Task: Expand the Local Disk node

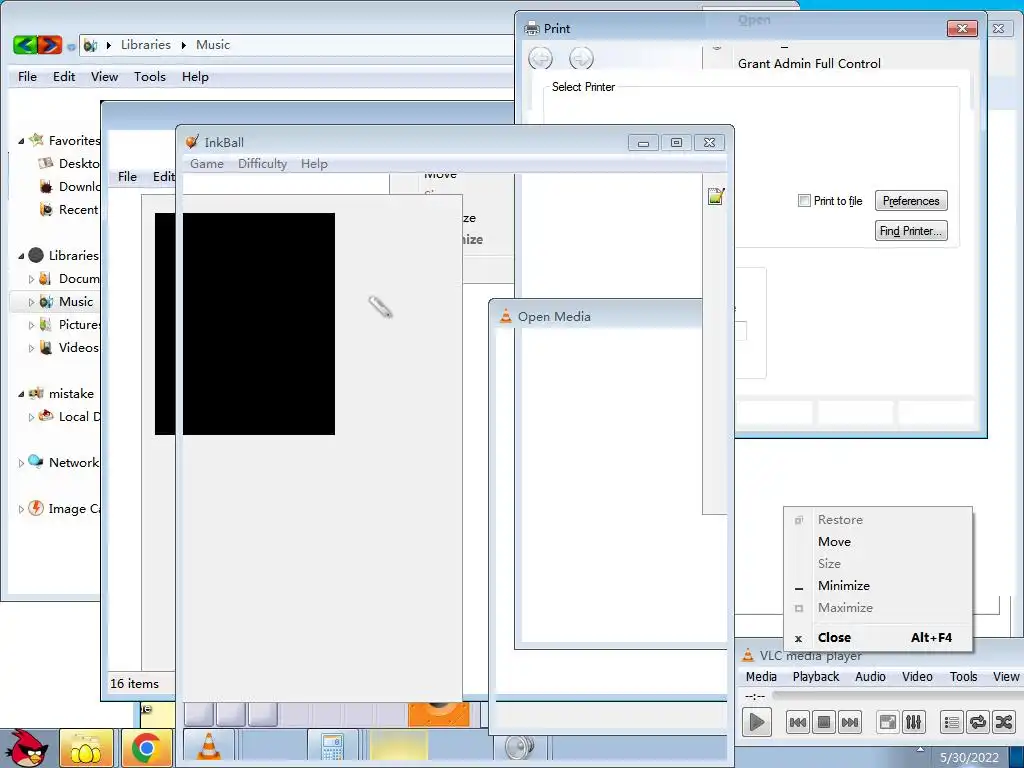Action: tap(31, 417)
